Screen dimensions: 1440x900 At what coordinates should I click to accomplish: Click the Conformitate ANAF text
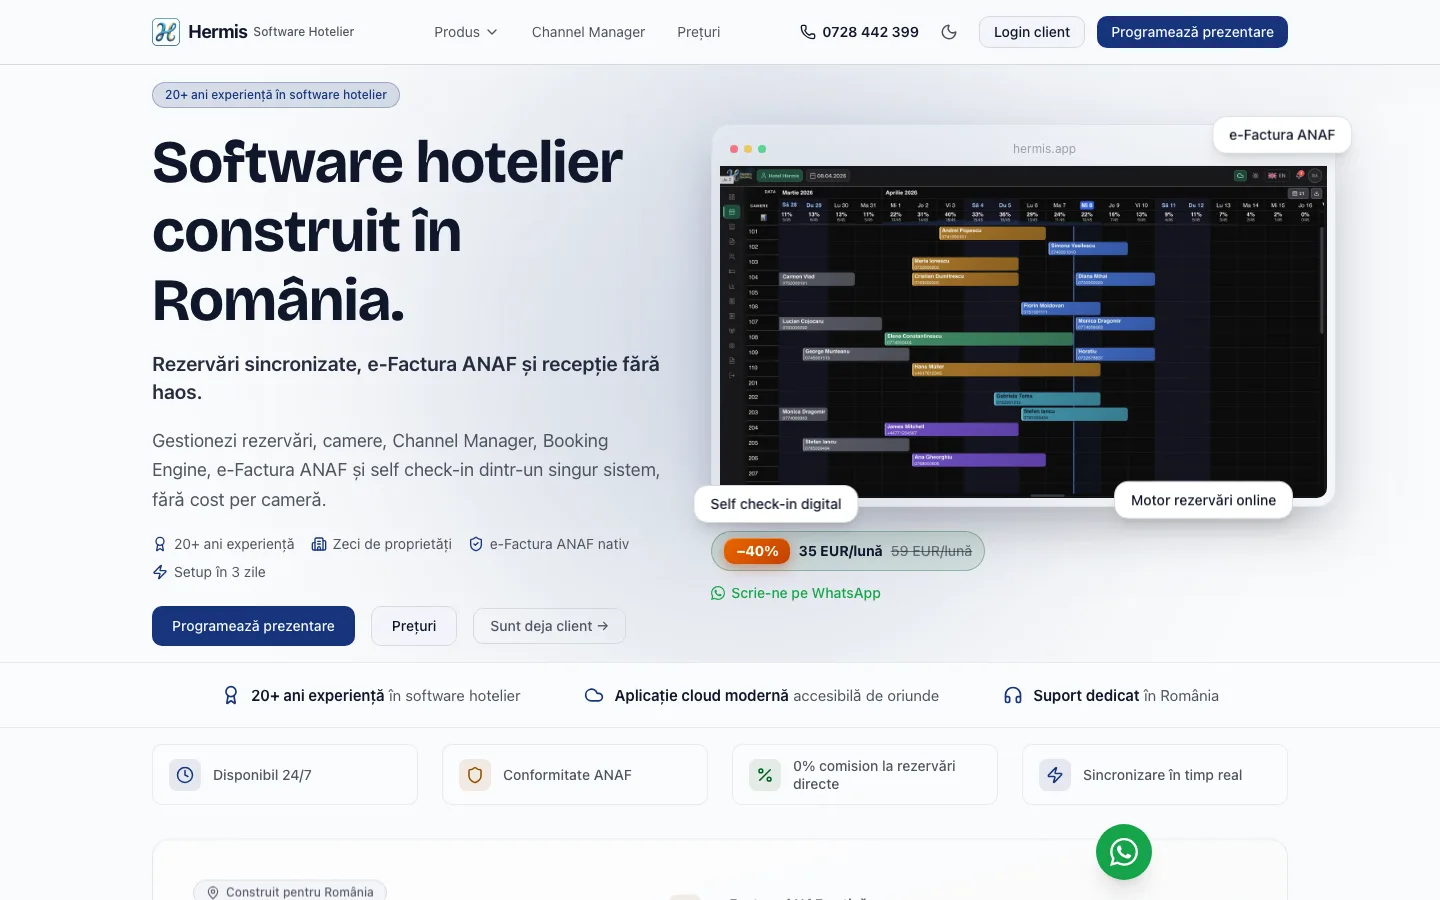[567, 775]
